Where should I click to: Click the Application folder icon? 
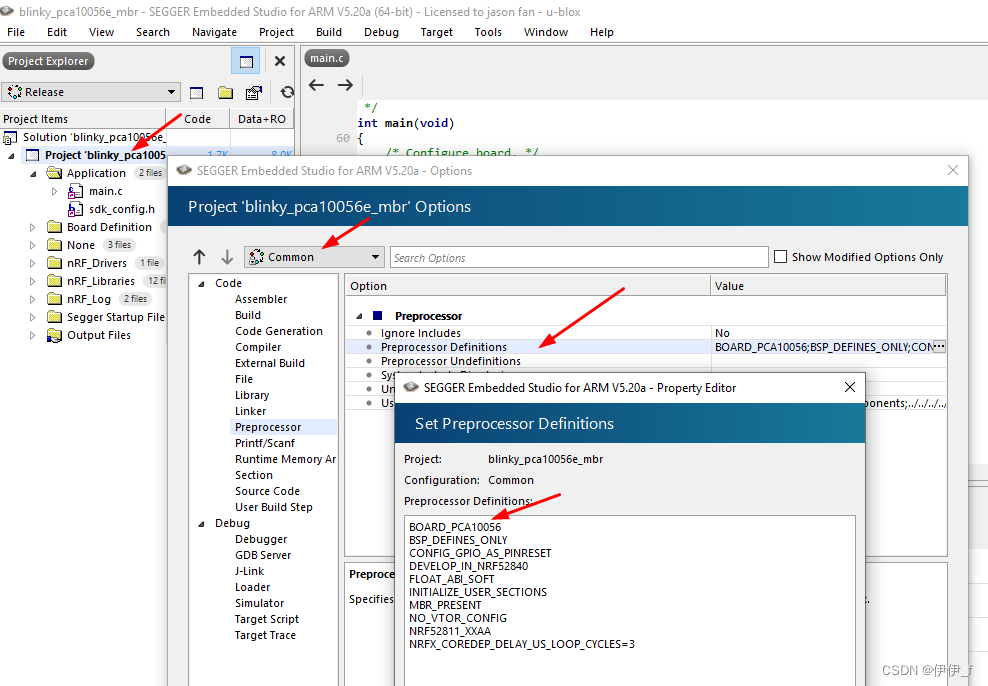54,173
